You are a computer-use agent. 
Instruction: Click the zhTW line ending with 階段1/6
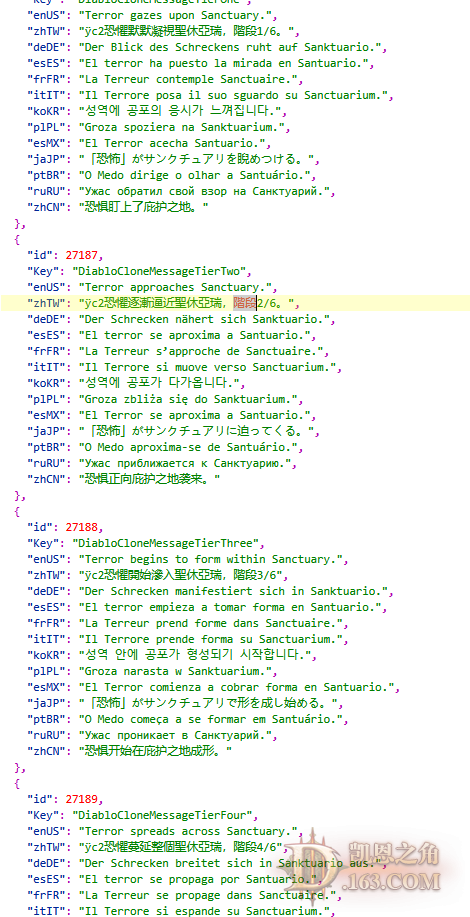click(163, 32)
